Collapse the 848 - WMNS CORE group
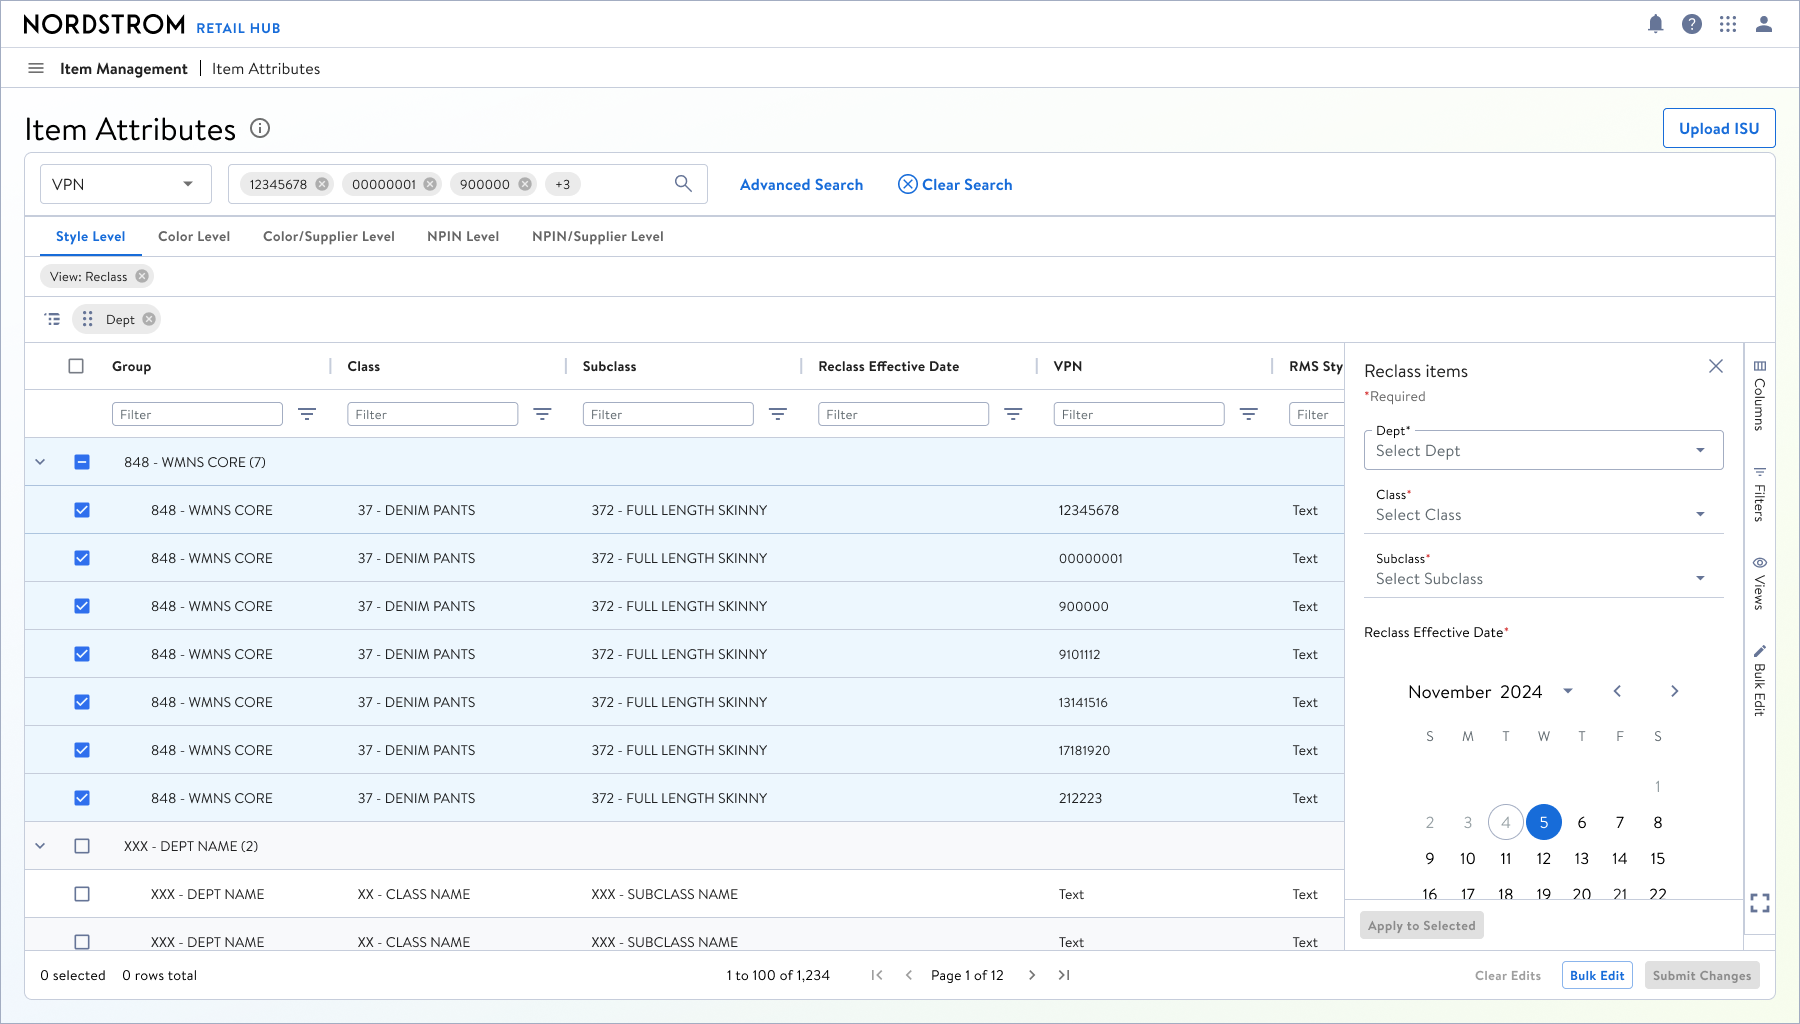1800x1024 pixels. [40, 462]
